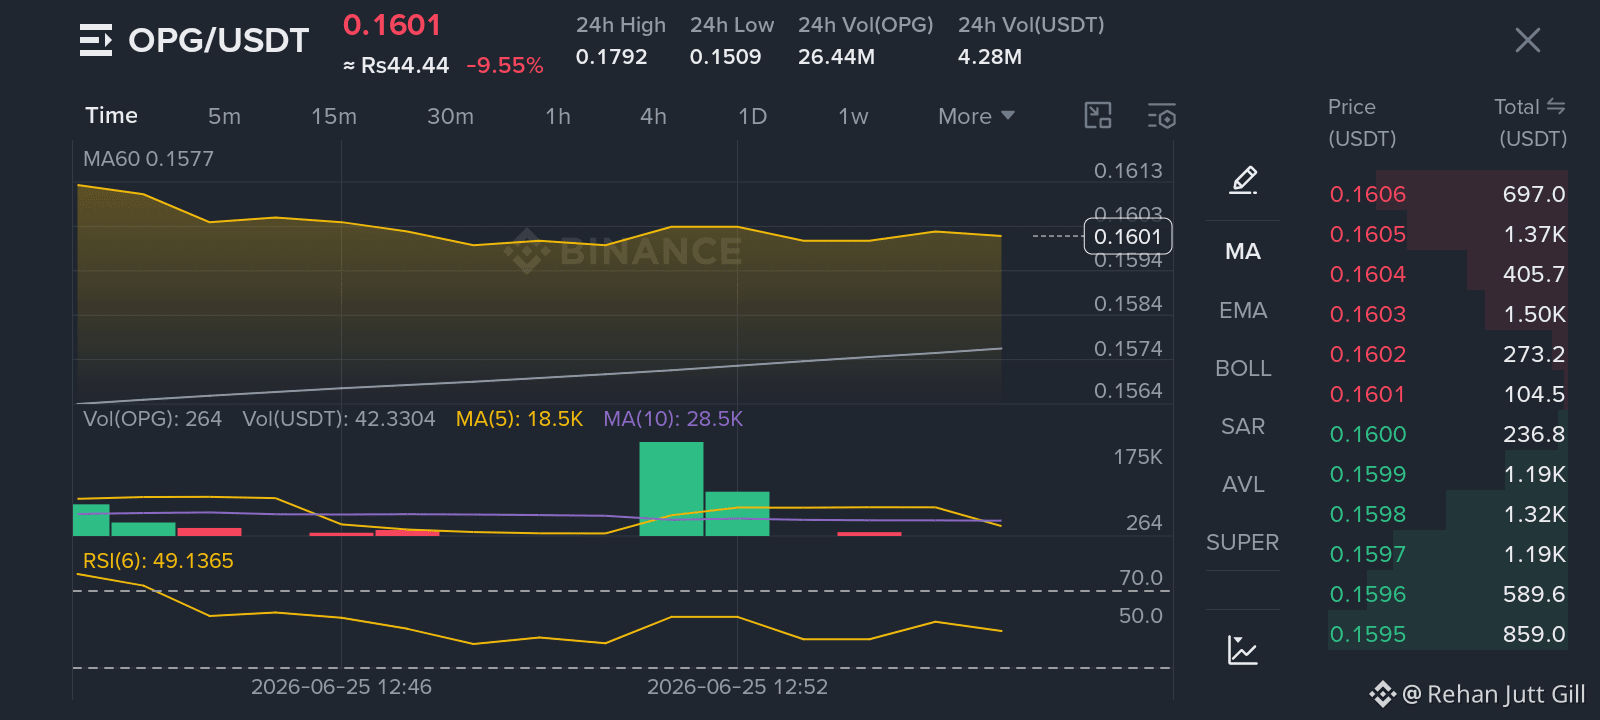The height and width of the screenshot is (720, 1600).
Task: Click ask price 0.1602
Action: pyautogui.click(x=1367, y=354)
